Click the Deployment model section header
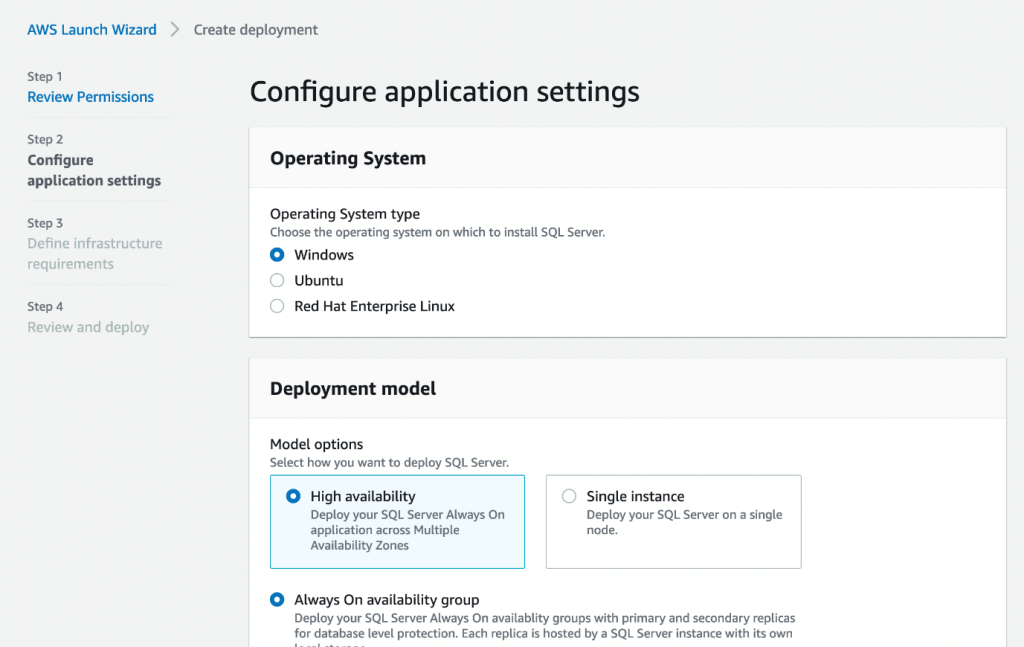 tap(351, 388)
